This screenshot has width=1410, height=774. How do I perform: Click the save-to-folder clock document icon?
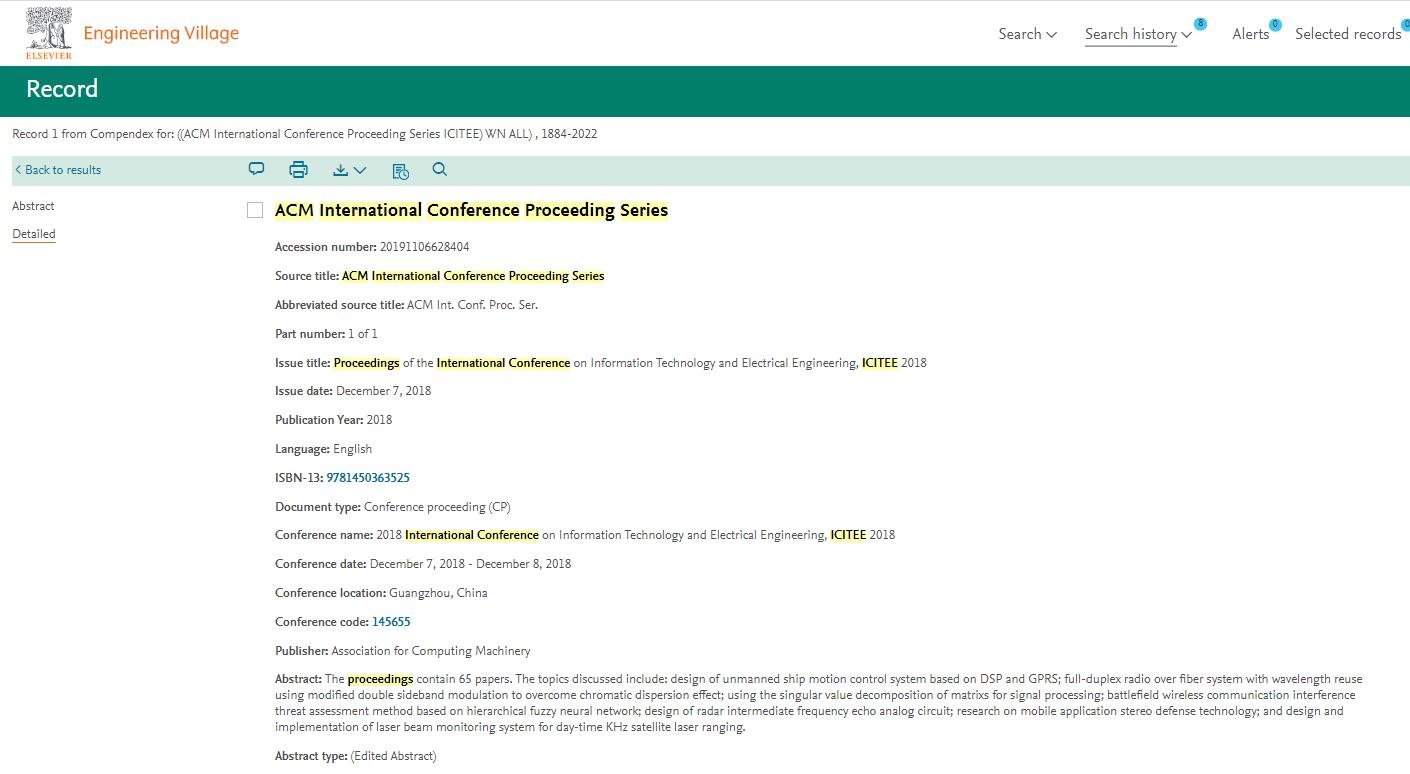click(x=401, y=171)
